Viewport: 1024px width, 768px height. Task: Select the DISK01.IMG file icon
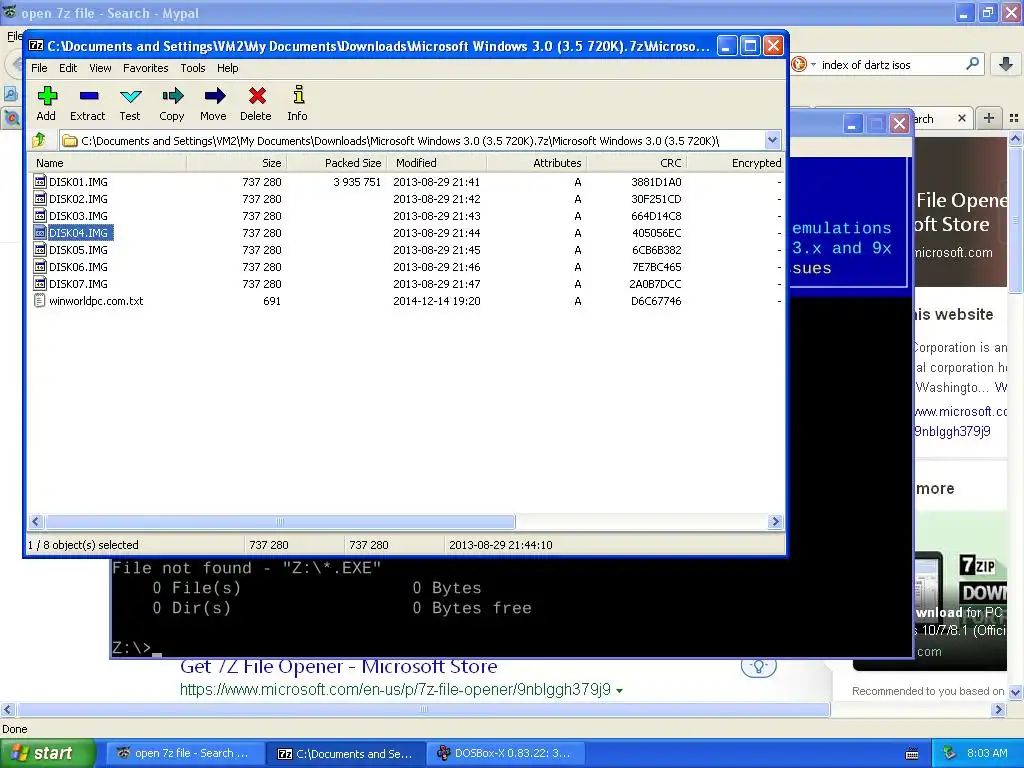click(x=40, y=182)
